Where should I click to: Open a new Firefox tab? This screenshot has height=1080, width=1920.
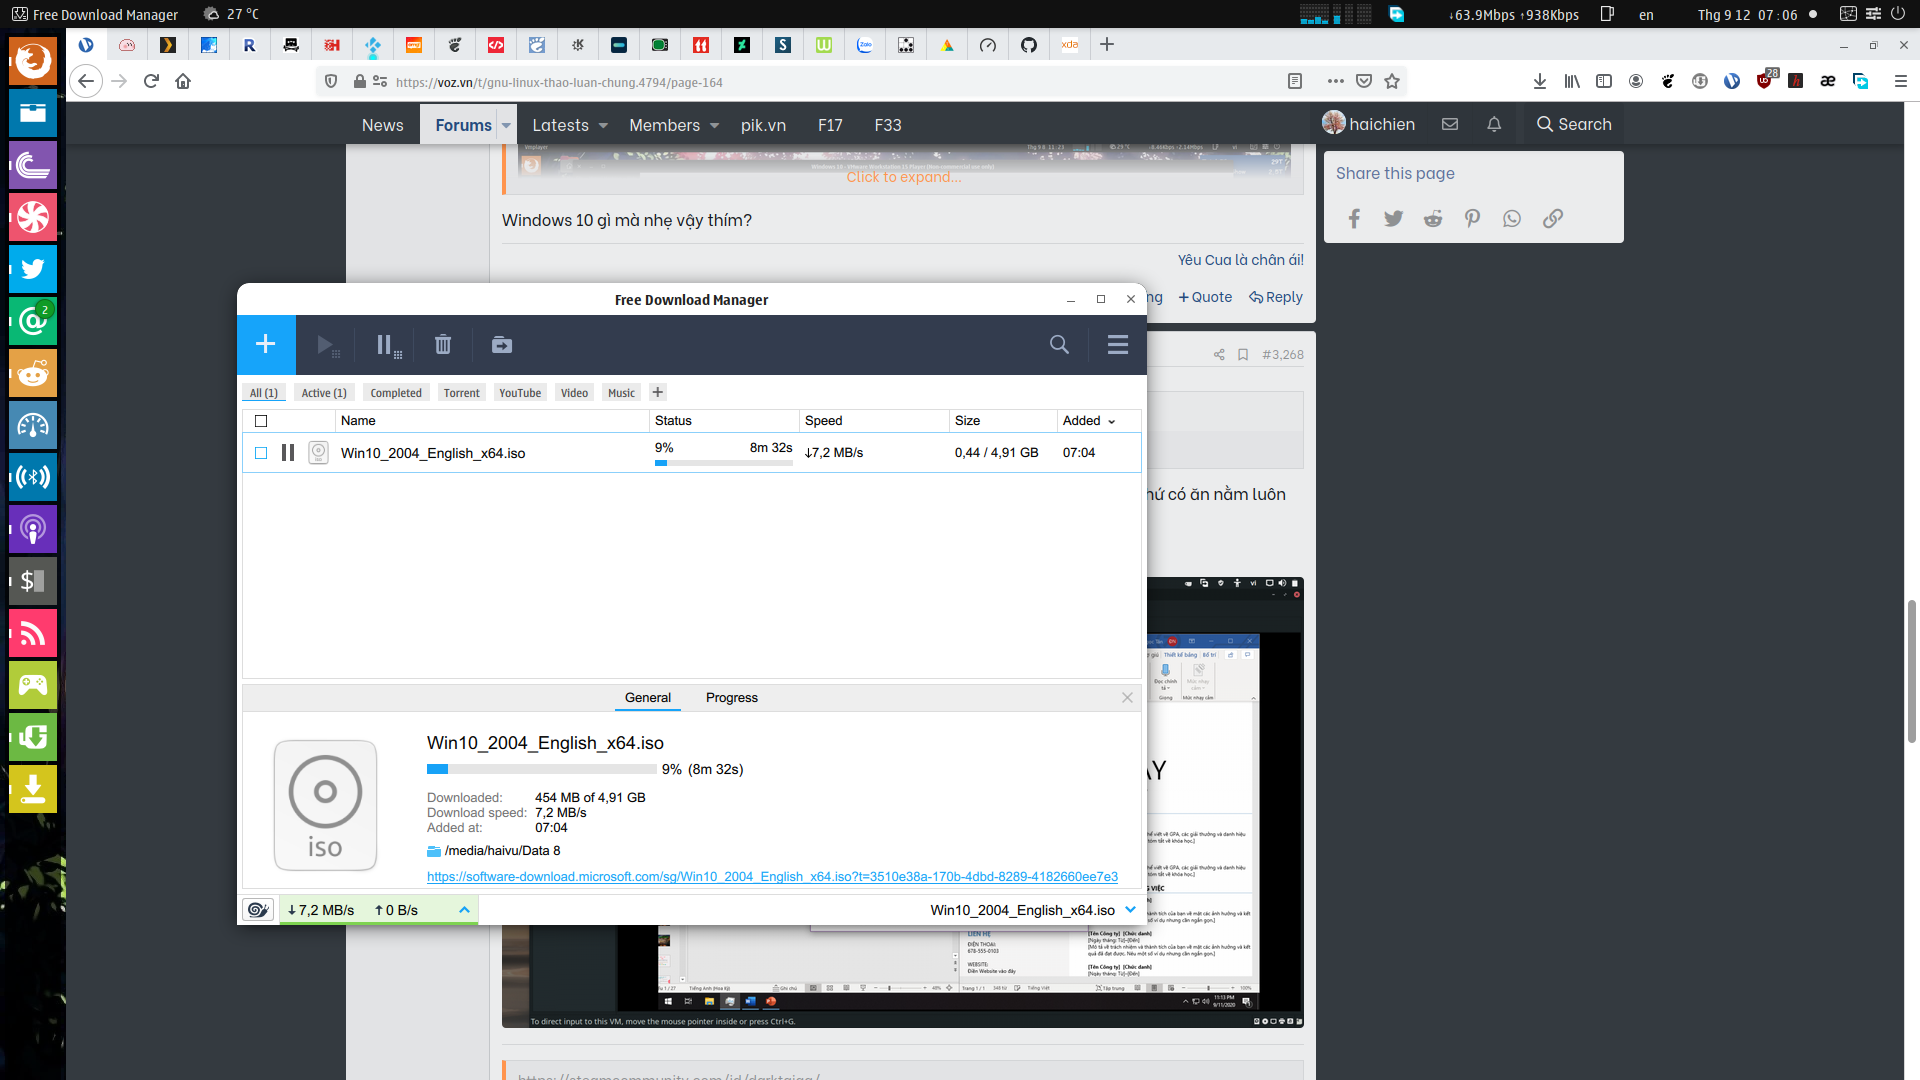point(1107,45)
